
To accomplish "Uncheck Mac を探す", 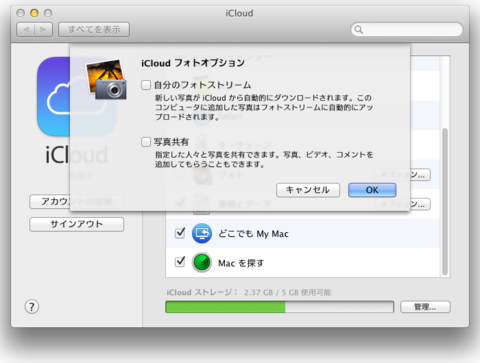I will [x=180, y=262].
